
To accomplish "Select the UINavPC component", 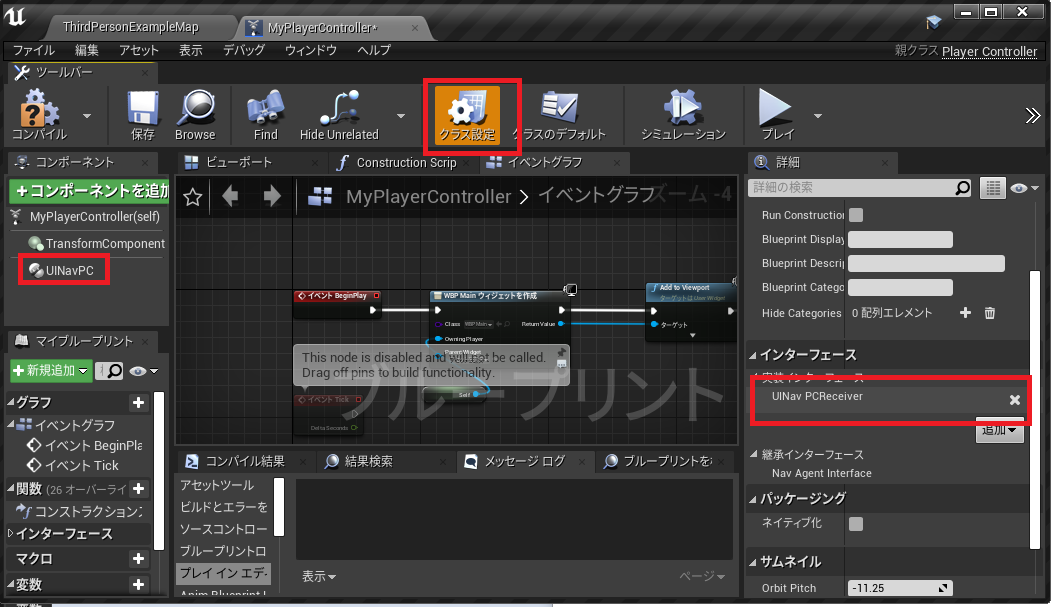I will pyautogui.click(x=69, y=271).
